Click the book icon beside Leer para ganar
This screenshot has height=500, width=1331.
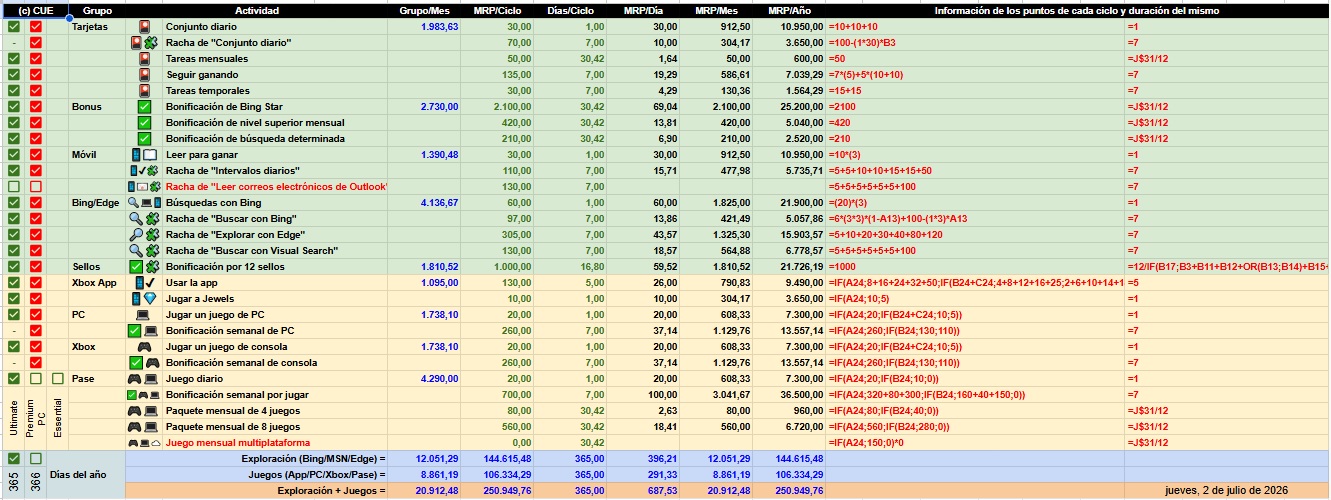[x=150, y=155]
